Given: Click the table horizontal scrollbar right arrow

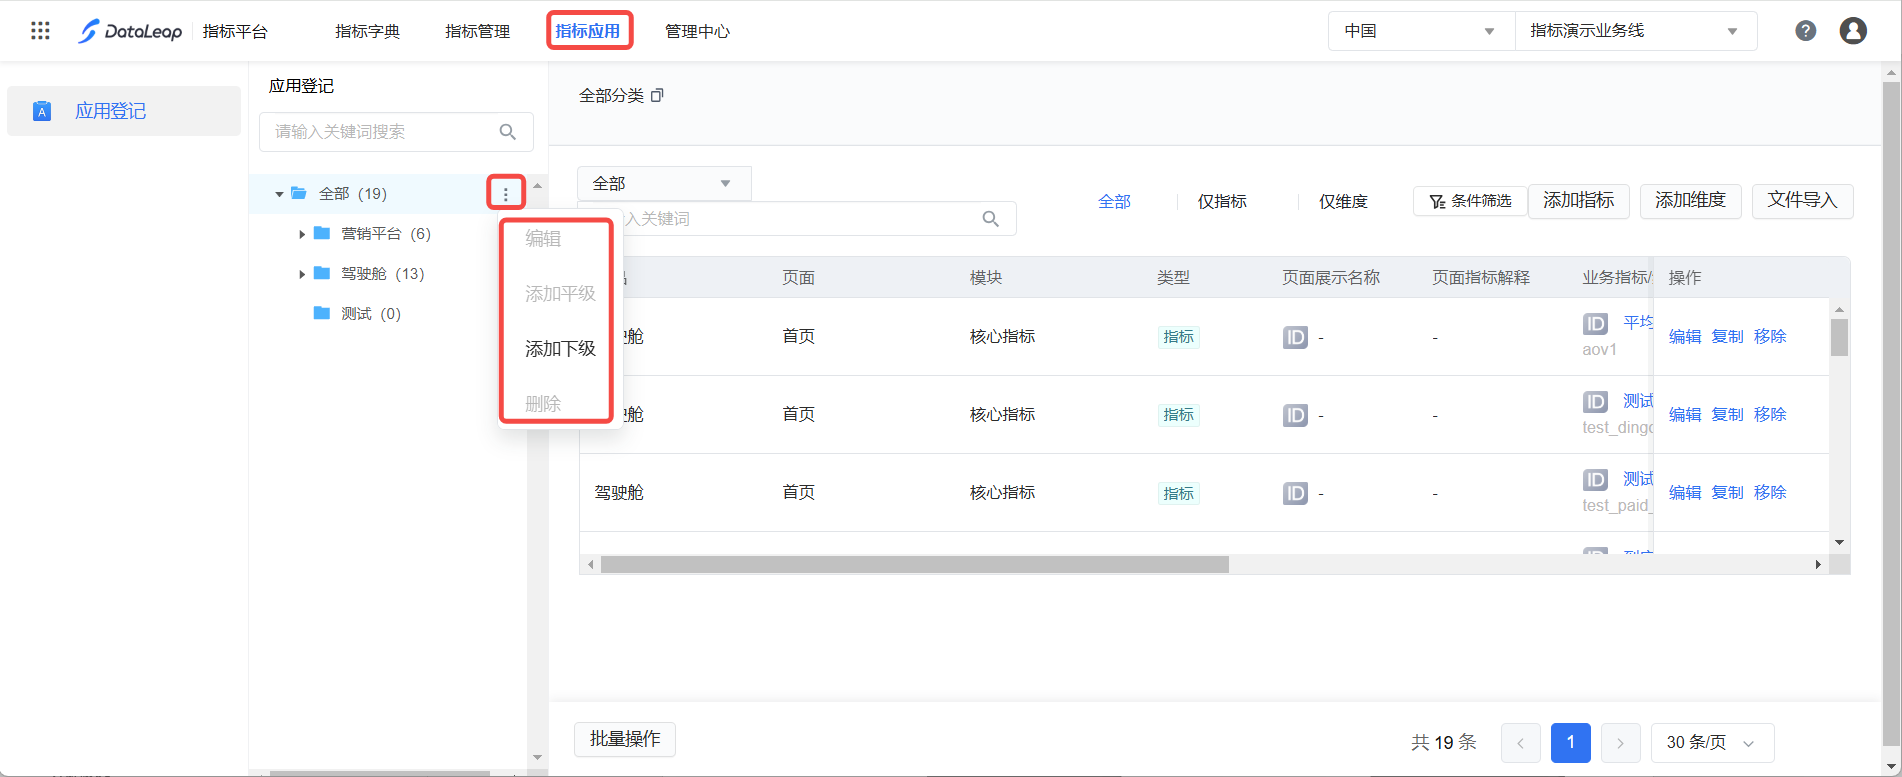Looking at the screenshot, I should tap(1818, 565).
